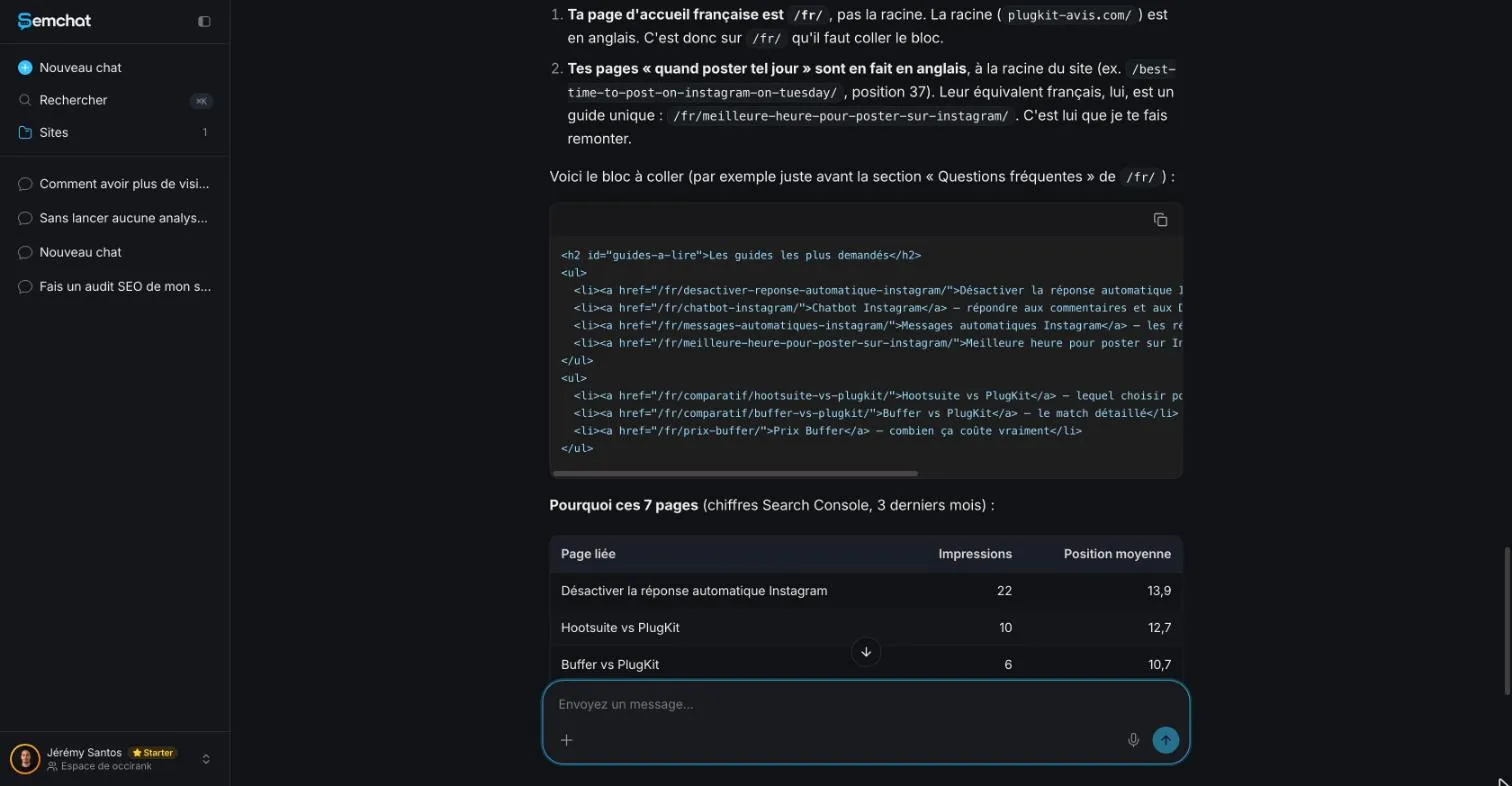Click the plus attachment icon in composer

click(x=566, y=740)
